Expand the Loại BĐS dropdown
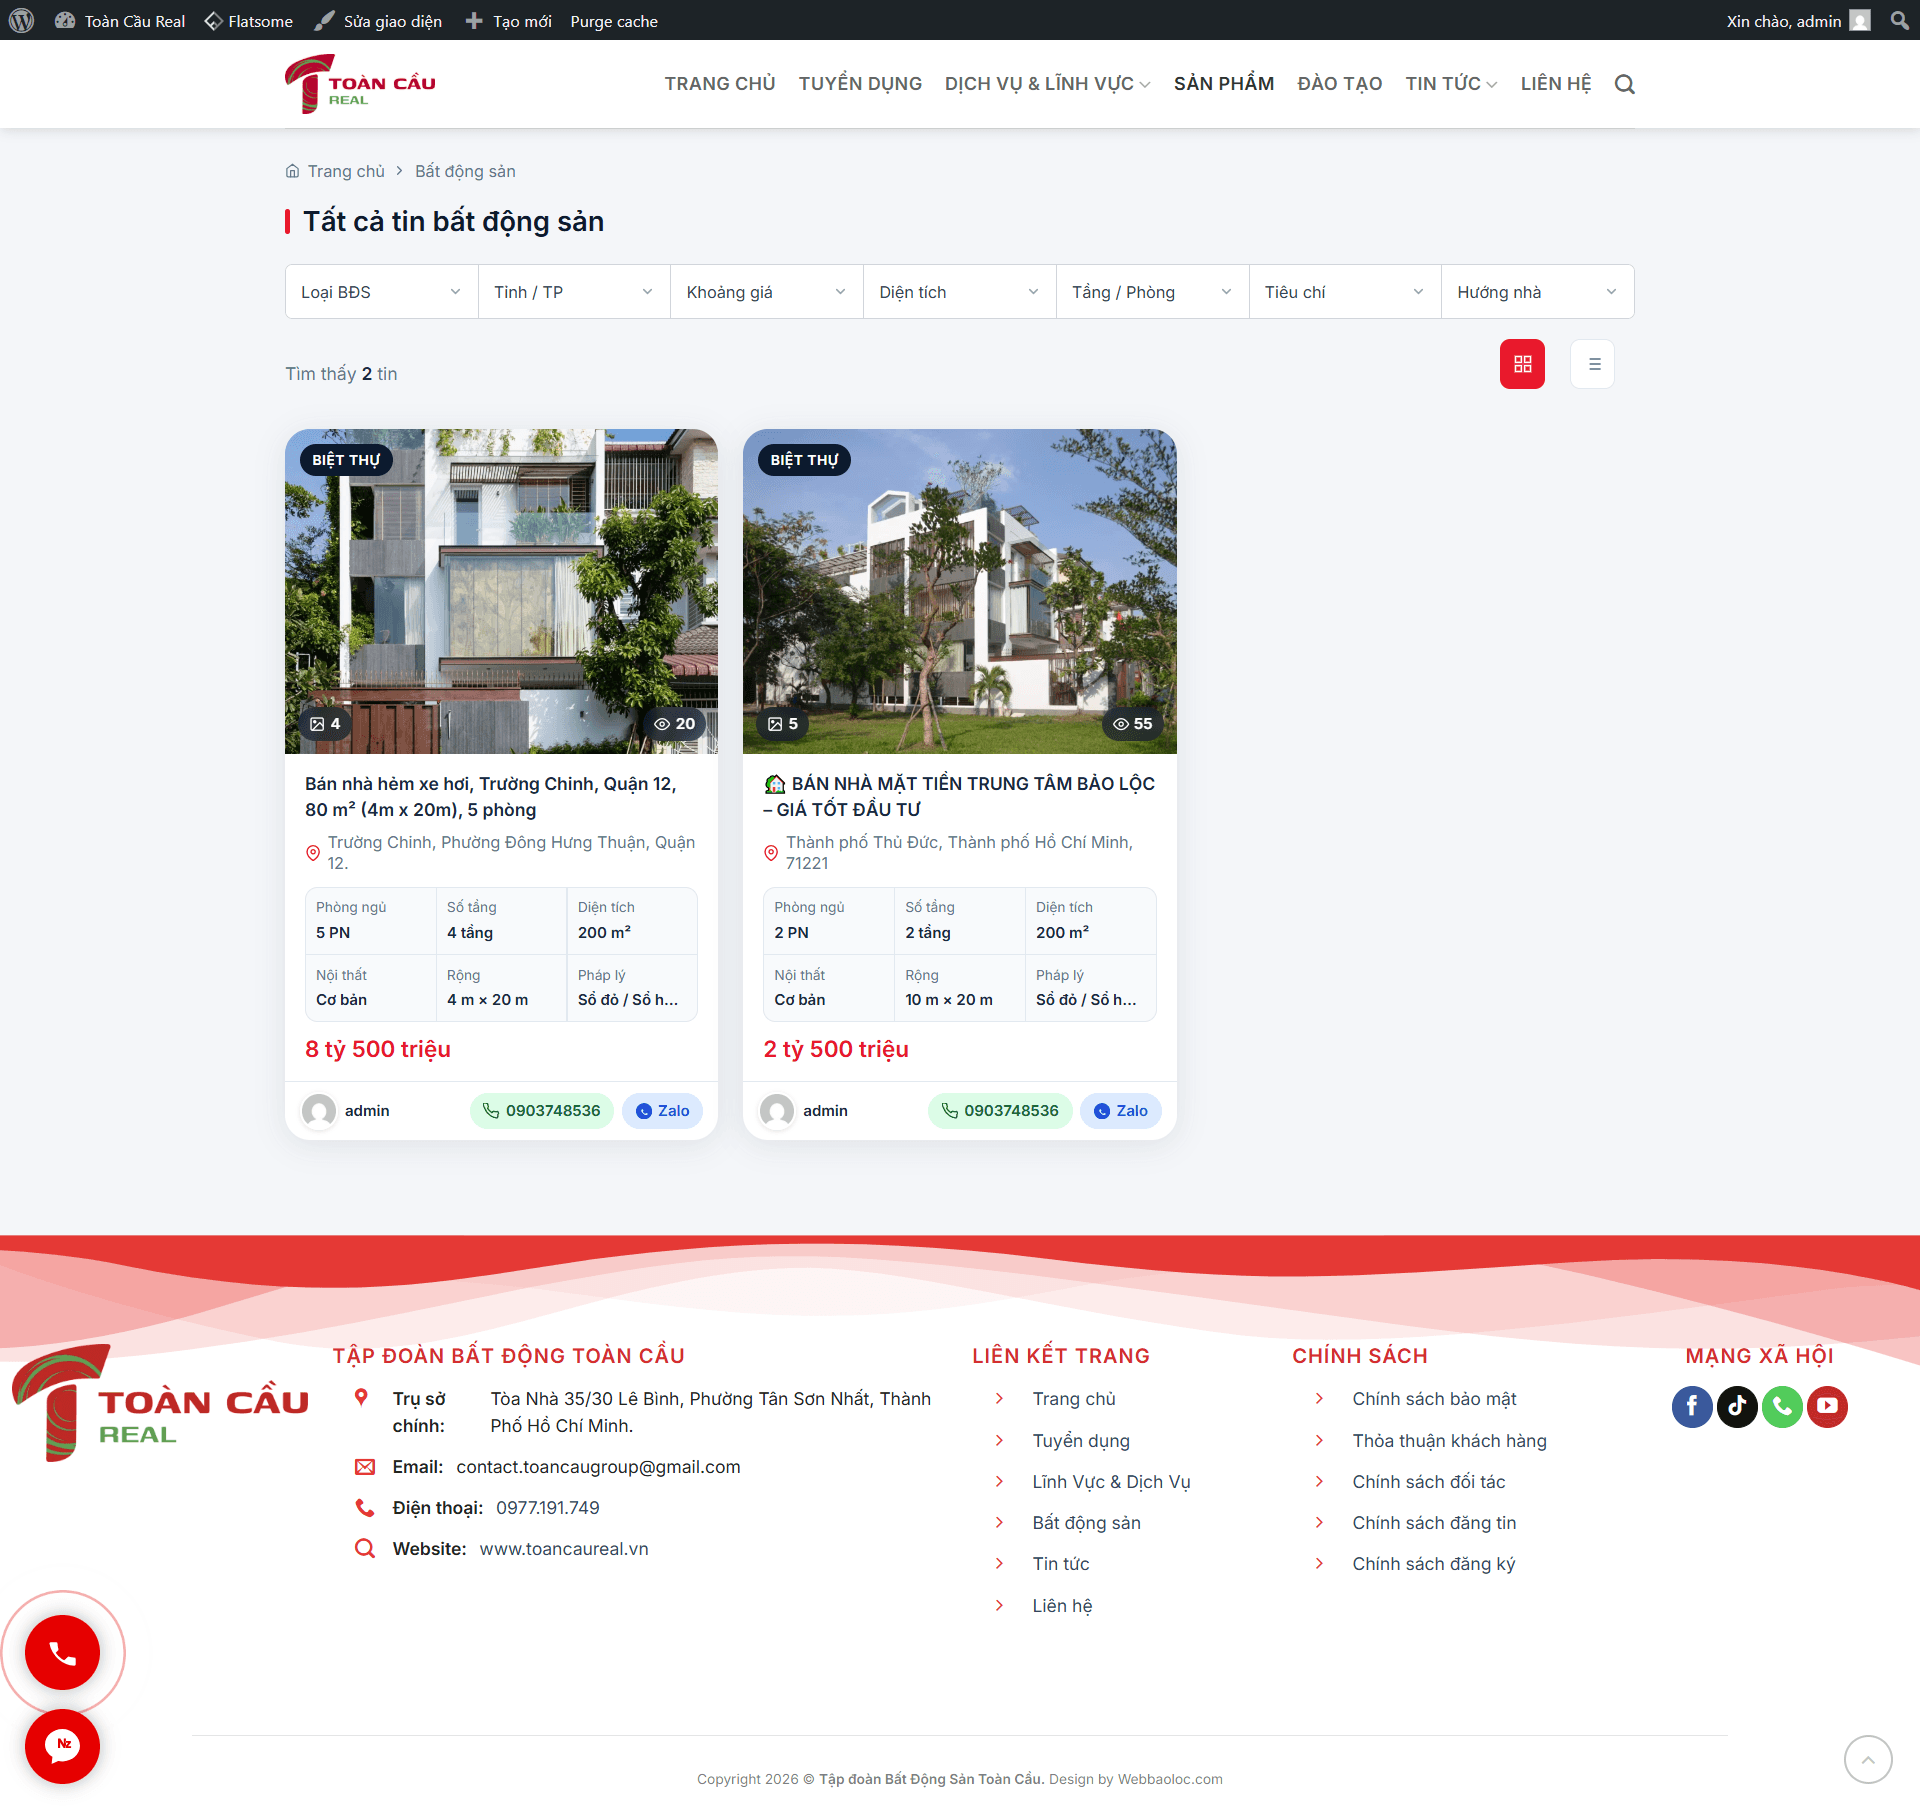The width and height of the screenshot is (1920, 1808). point(381,292)
